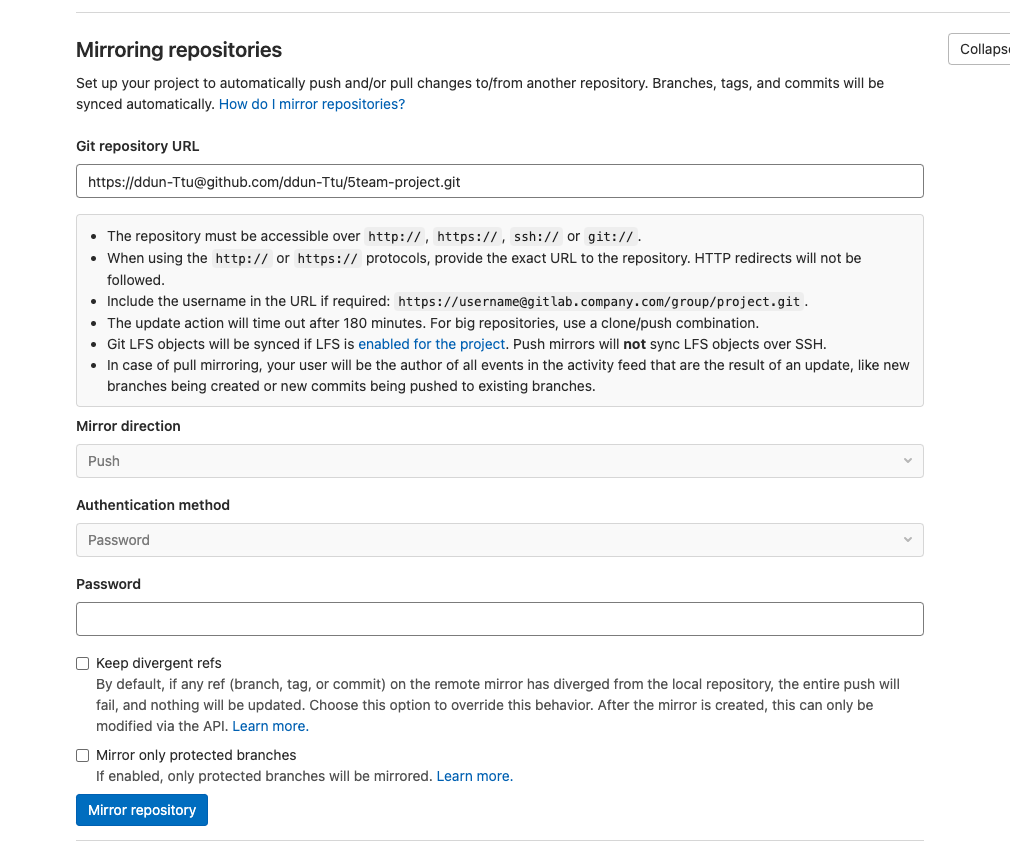Open the Mirror direction dropdown showing Push
Screen dimensions: 1010x841
(499, 461)
